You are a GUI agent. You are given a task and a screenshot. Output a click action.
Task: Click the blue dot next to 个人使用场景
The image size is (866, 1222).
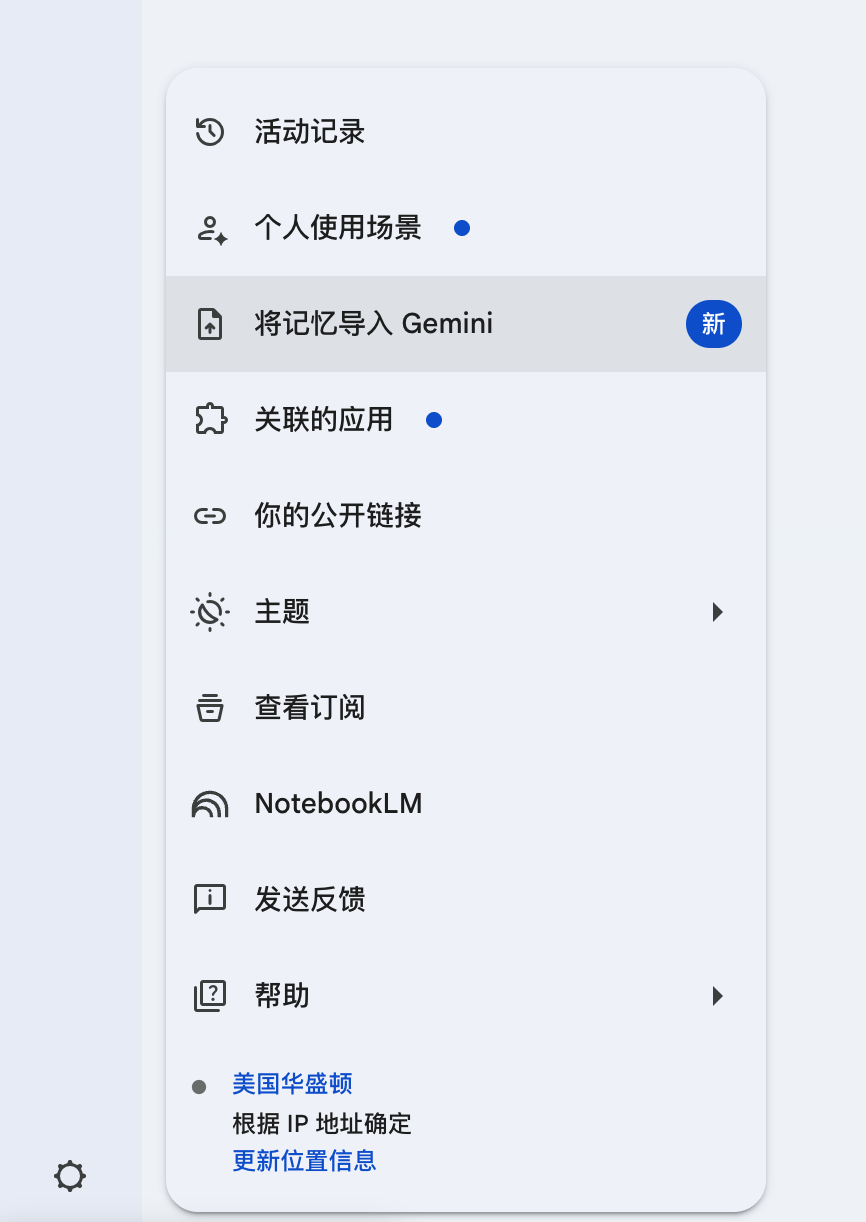pos(462,227)
